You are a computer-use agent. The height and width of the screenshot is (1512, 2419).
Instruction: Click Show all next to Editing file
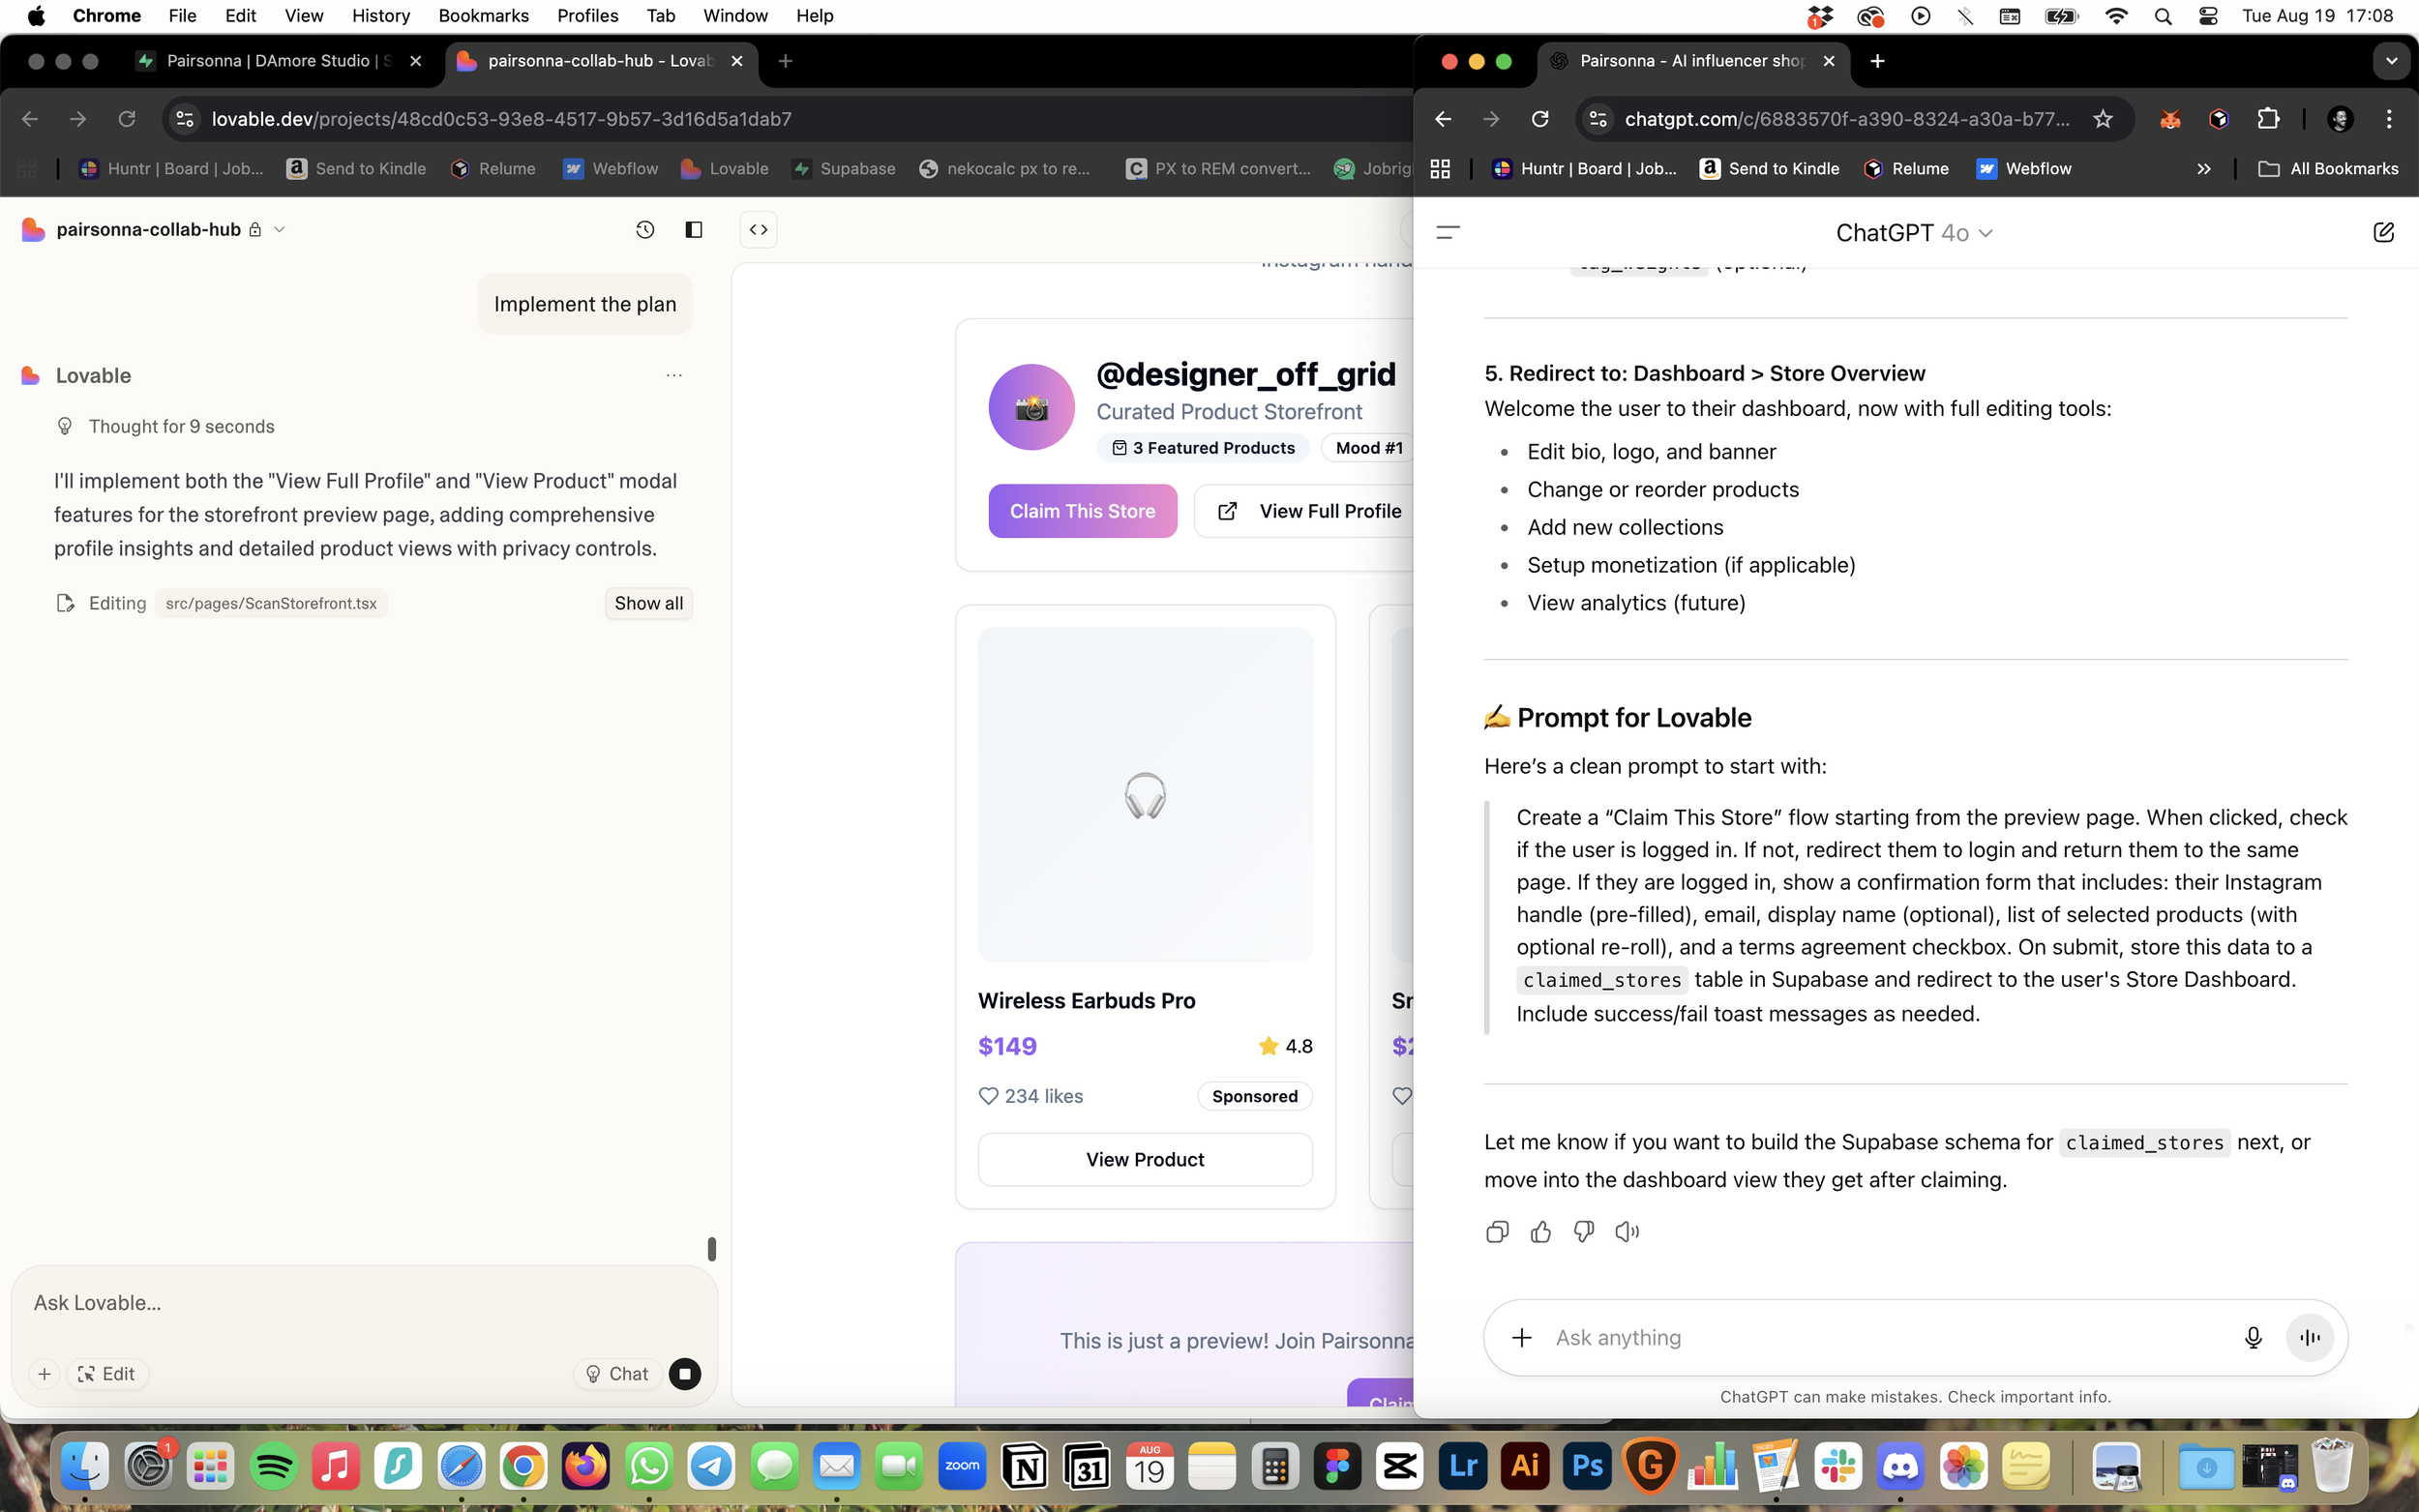[x=648, y=603]
